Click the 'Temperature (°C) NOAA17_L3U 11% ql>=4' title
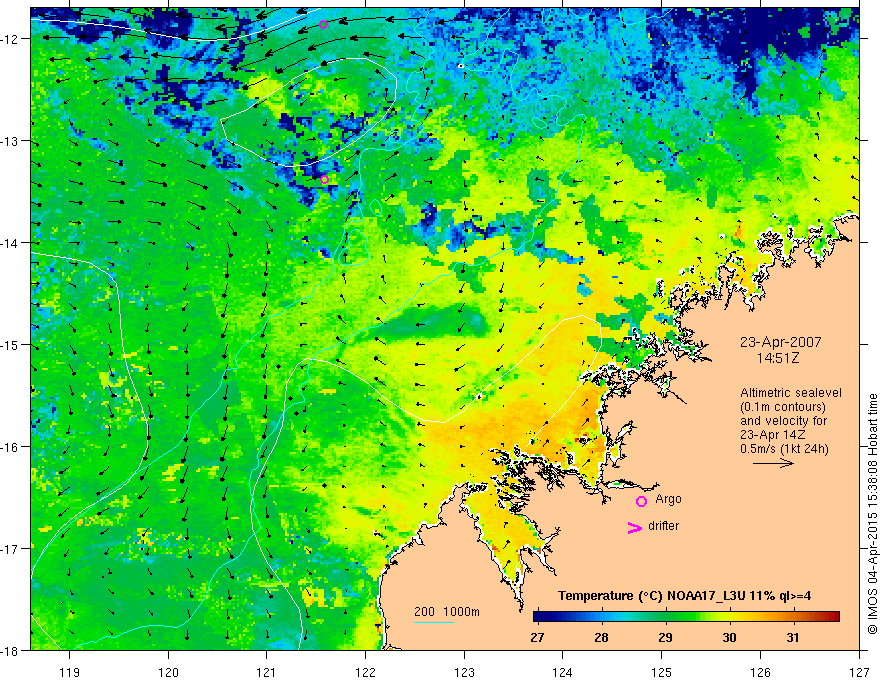The image size is (880, 680). 684,596
